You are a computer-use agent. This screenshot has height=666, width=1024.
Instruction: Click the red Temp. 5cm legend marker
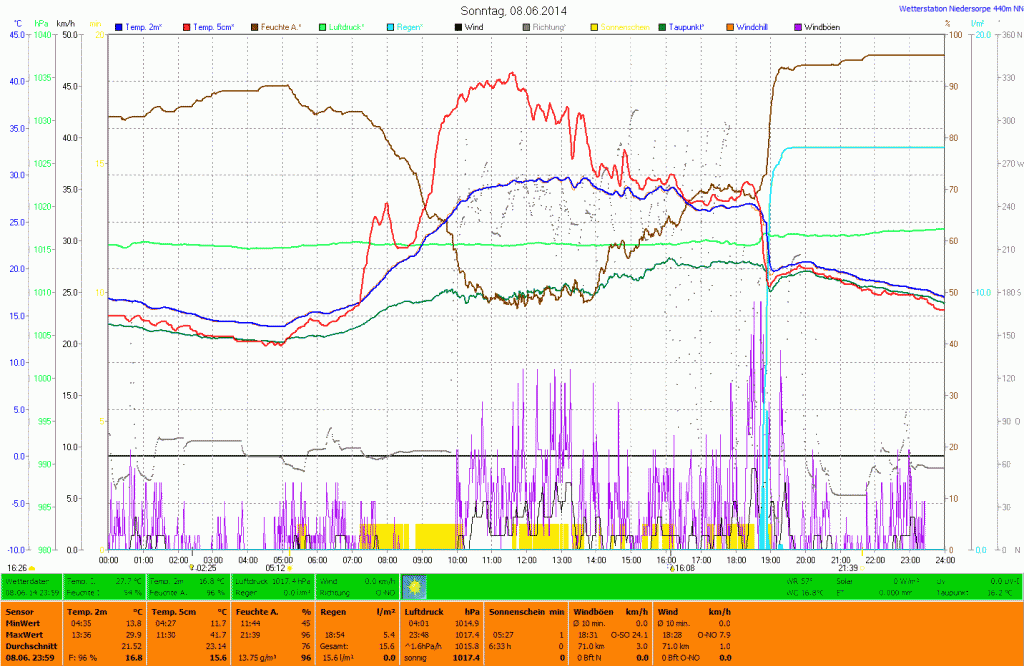click(188, 26)
